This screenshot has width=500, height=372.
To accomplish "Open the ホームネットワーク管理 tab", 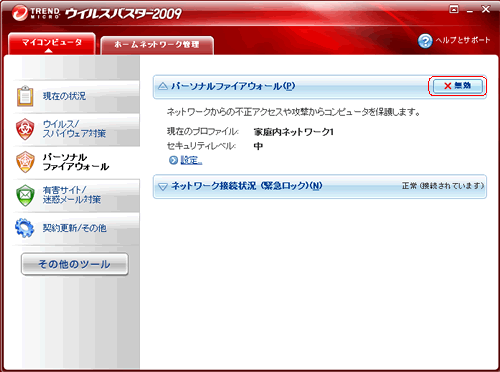I will coord(157,45).
